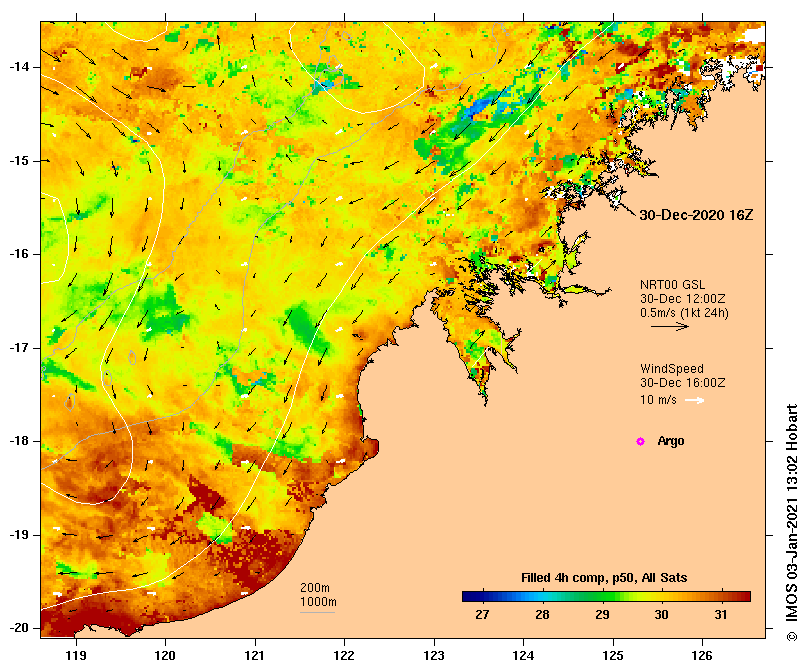The image size is (809, 672).
Task: Click longitude axis label '122'
Action: [x=344, y=656]
